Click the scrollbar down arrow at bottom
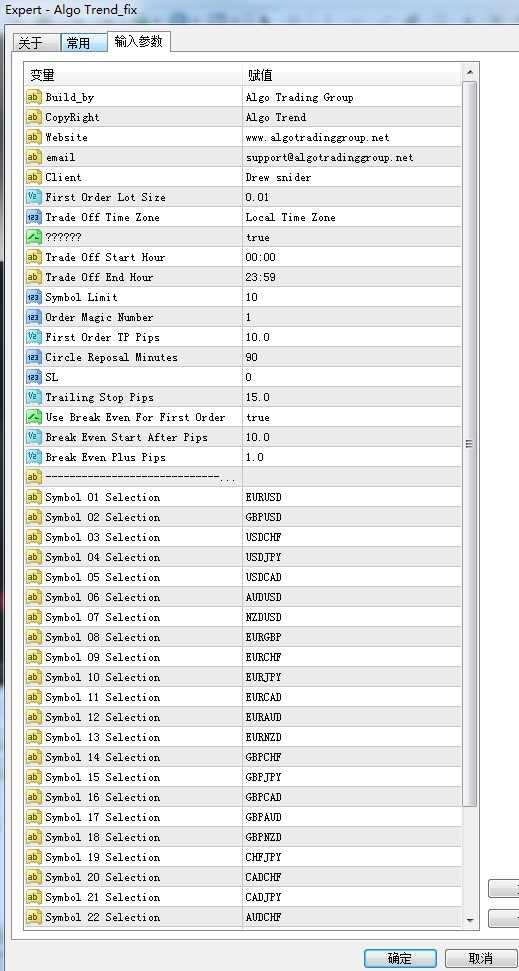Viewport: 519px width, 971px height. (469, 920)
